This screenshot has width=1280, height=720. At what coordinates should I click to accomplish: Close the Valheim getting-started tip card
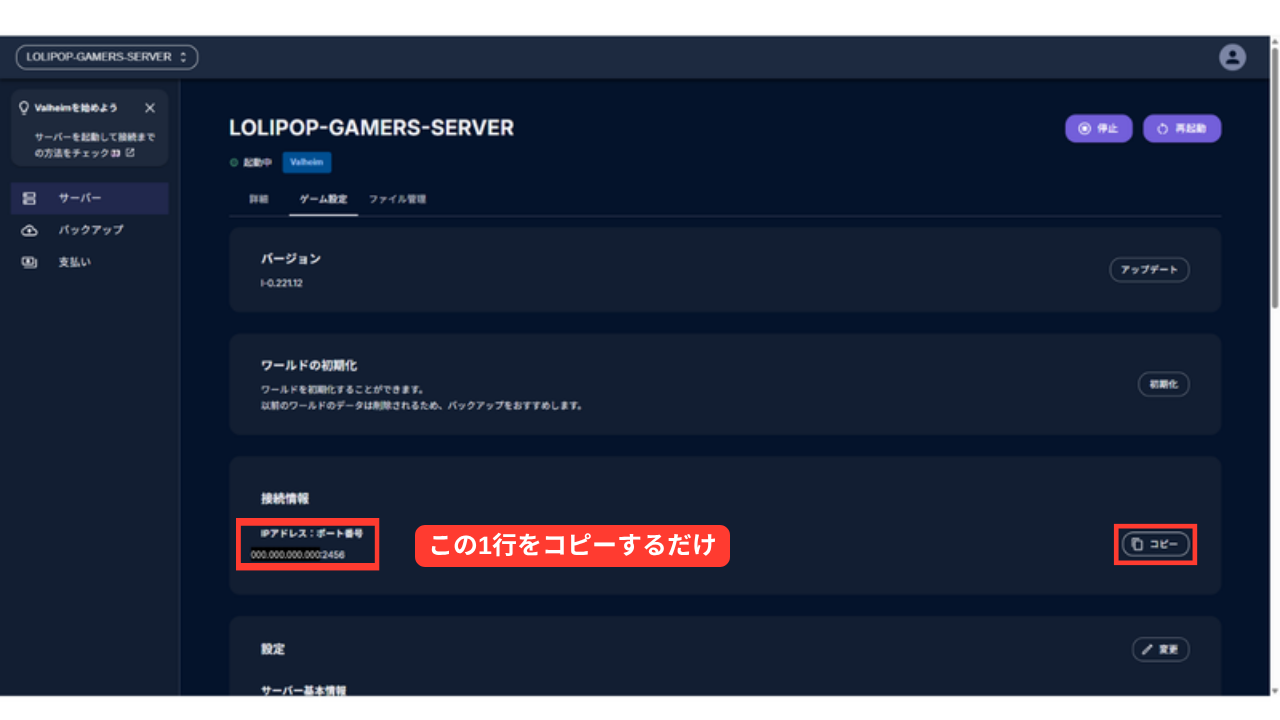pos(150,108)
